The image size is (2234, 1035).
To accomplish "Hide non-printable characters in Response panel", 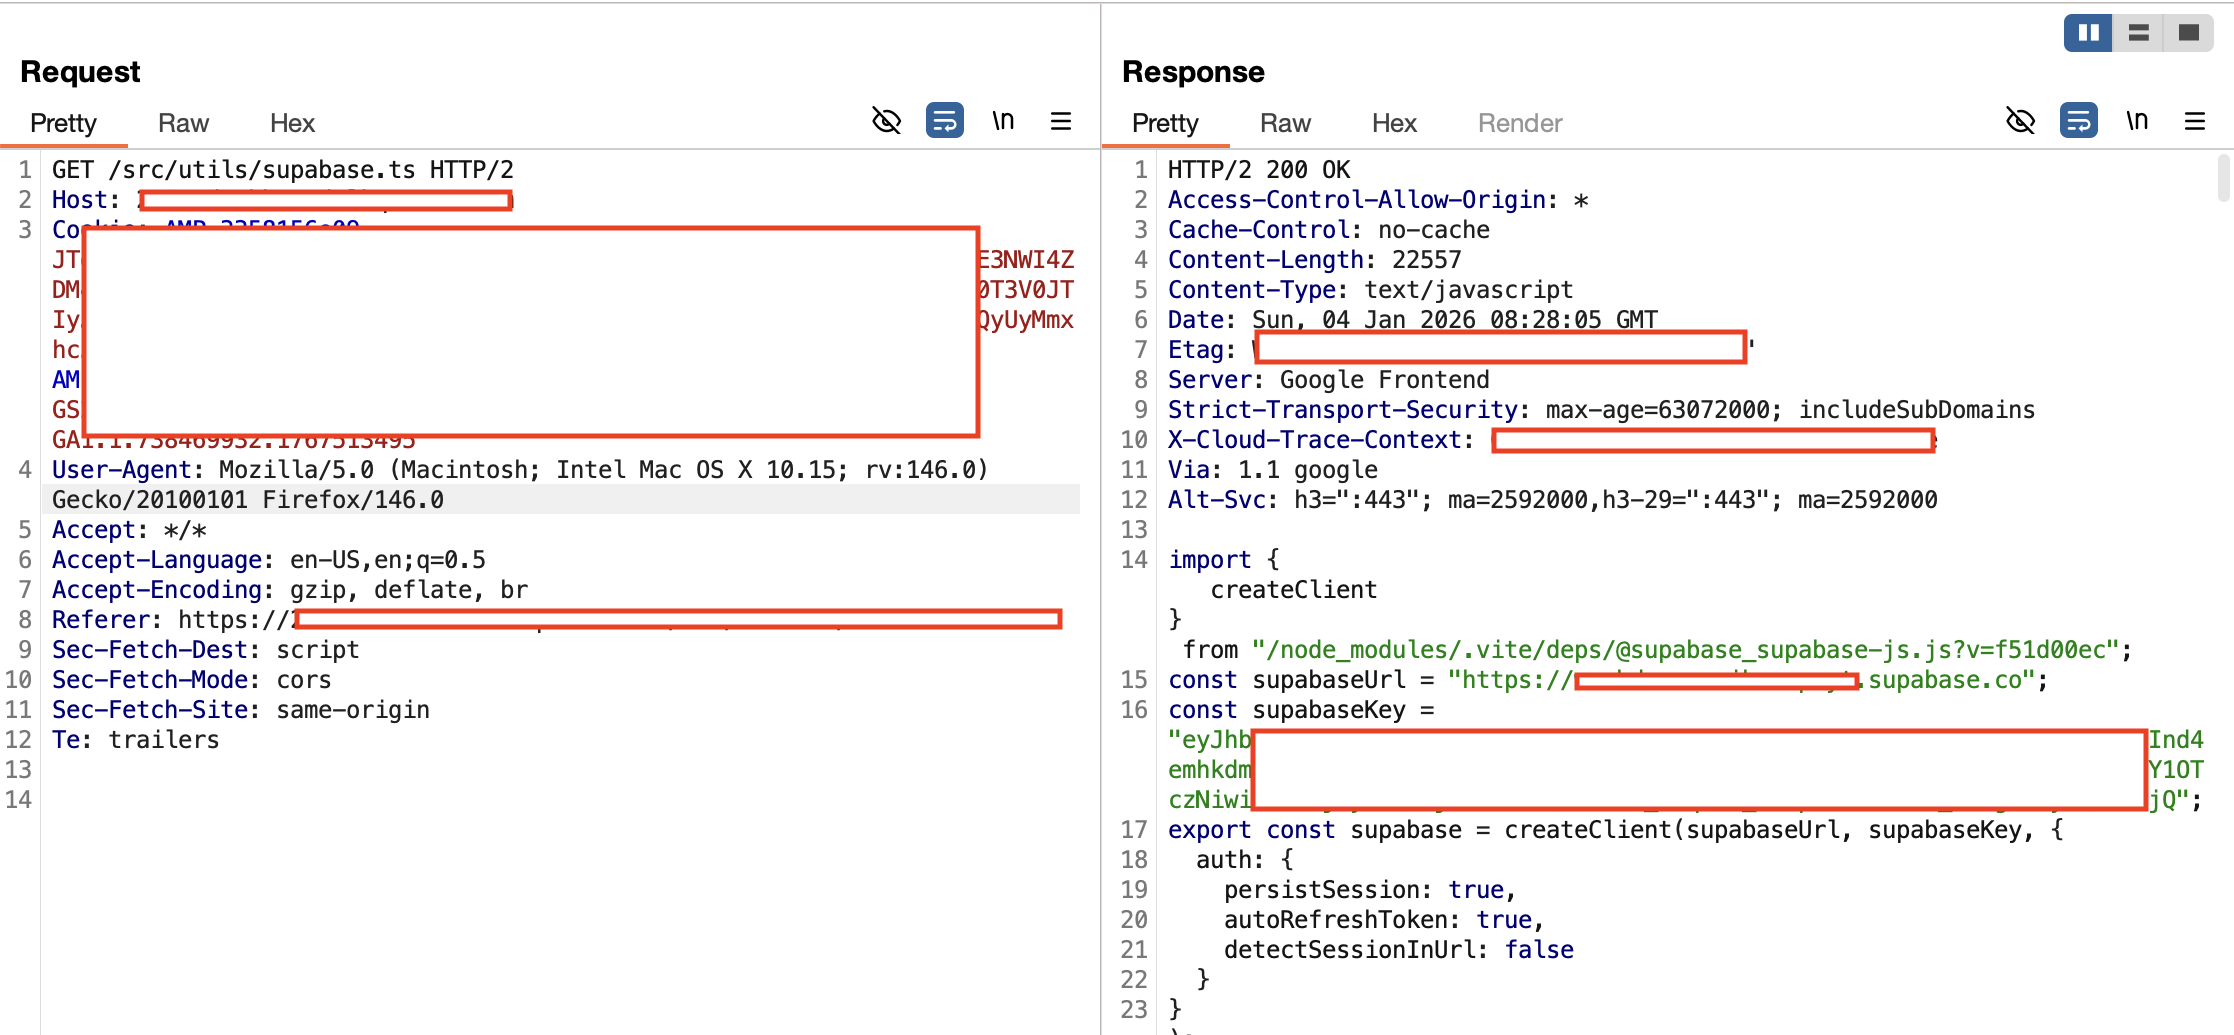I will [2020, 121].
